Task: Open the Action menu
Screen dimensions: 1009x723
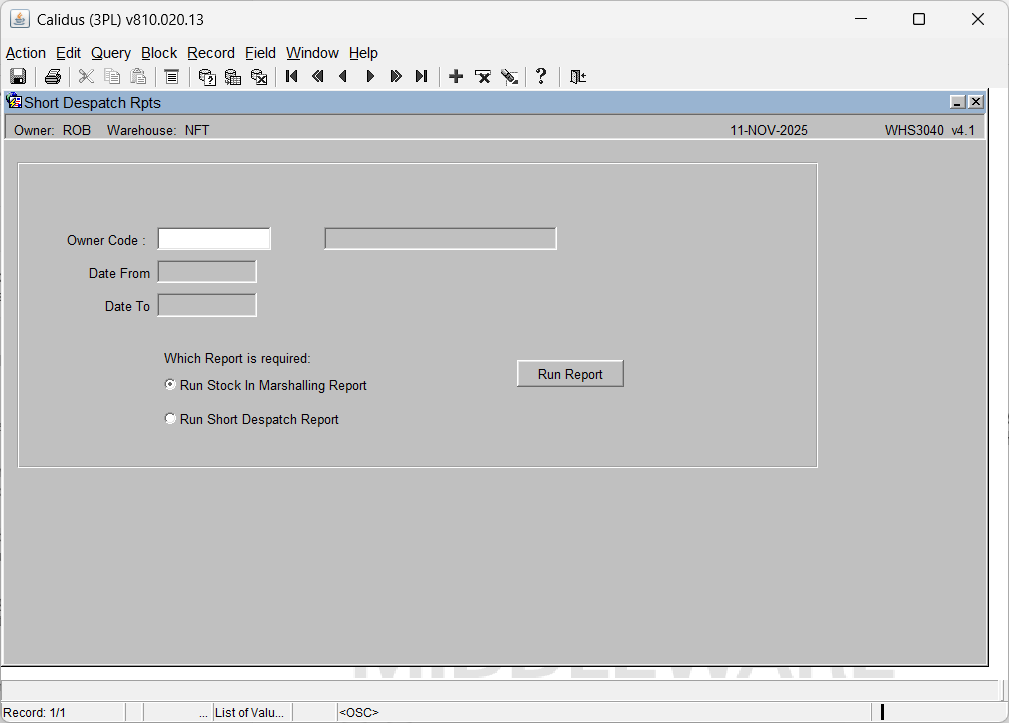Action: pos(26,53)
